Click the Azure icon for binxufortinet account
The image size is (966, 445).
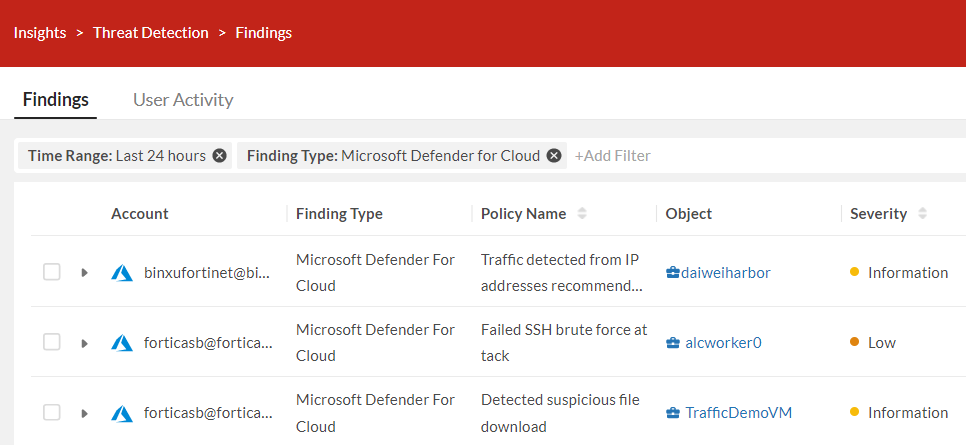click(x=122, y=273)
